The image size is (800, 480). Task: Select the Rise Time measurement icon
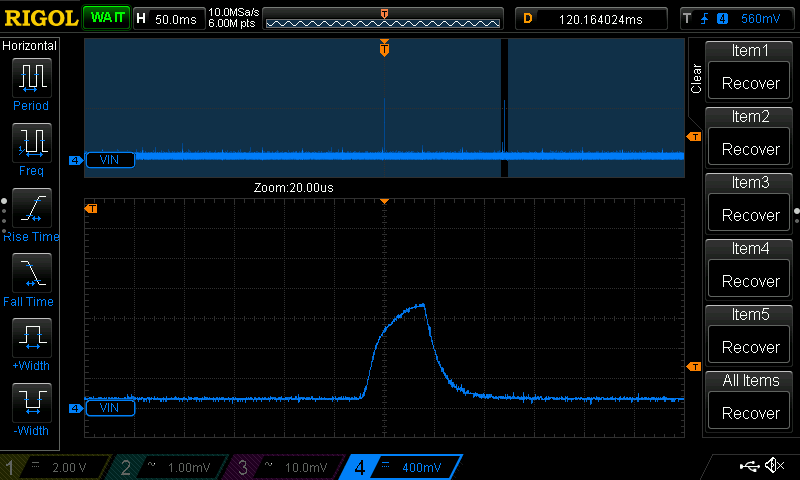(x=32, y=208)
